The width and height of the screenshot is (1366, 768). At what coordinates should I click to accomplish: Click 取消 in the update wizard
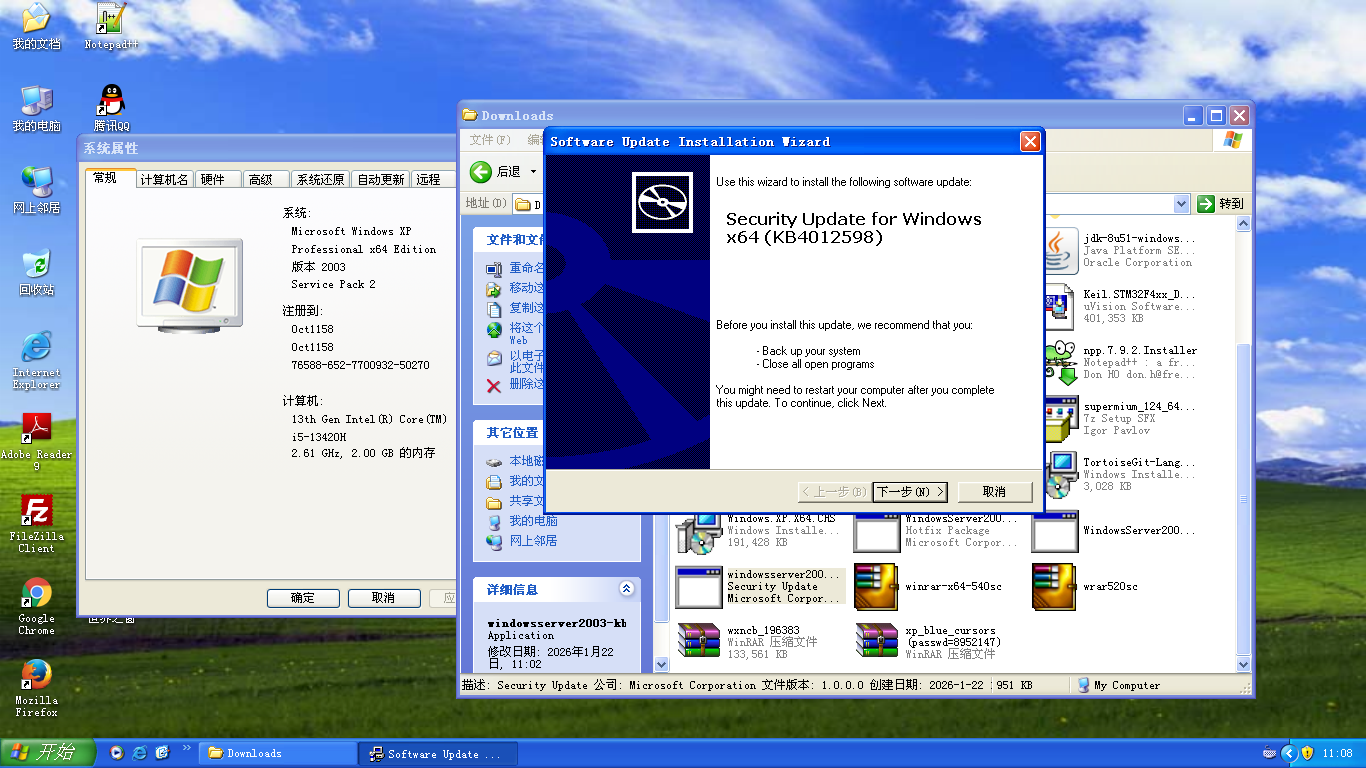pyautogui.click(x=994, y=492)
